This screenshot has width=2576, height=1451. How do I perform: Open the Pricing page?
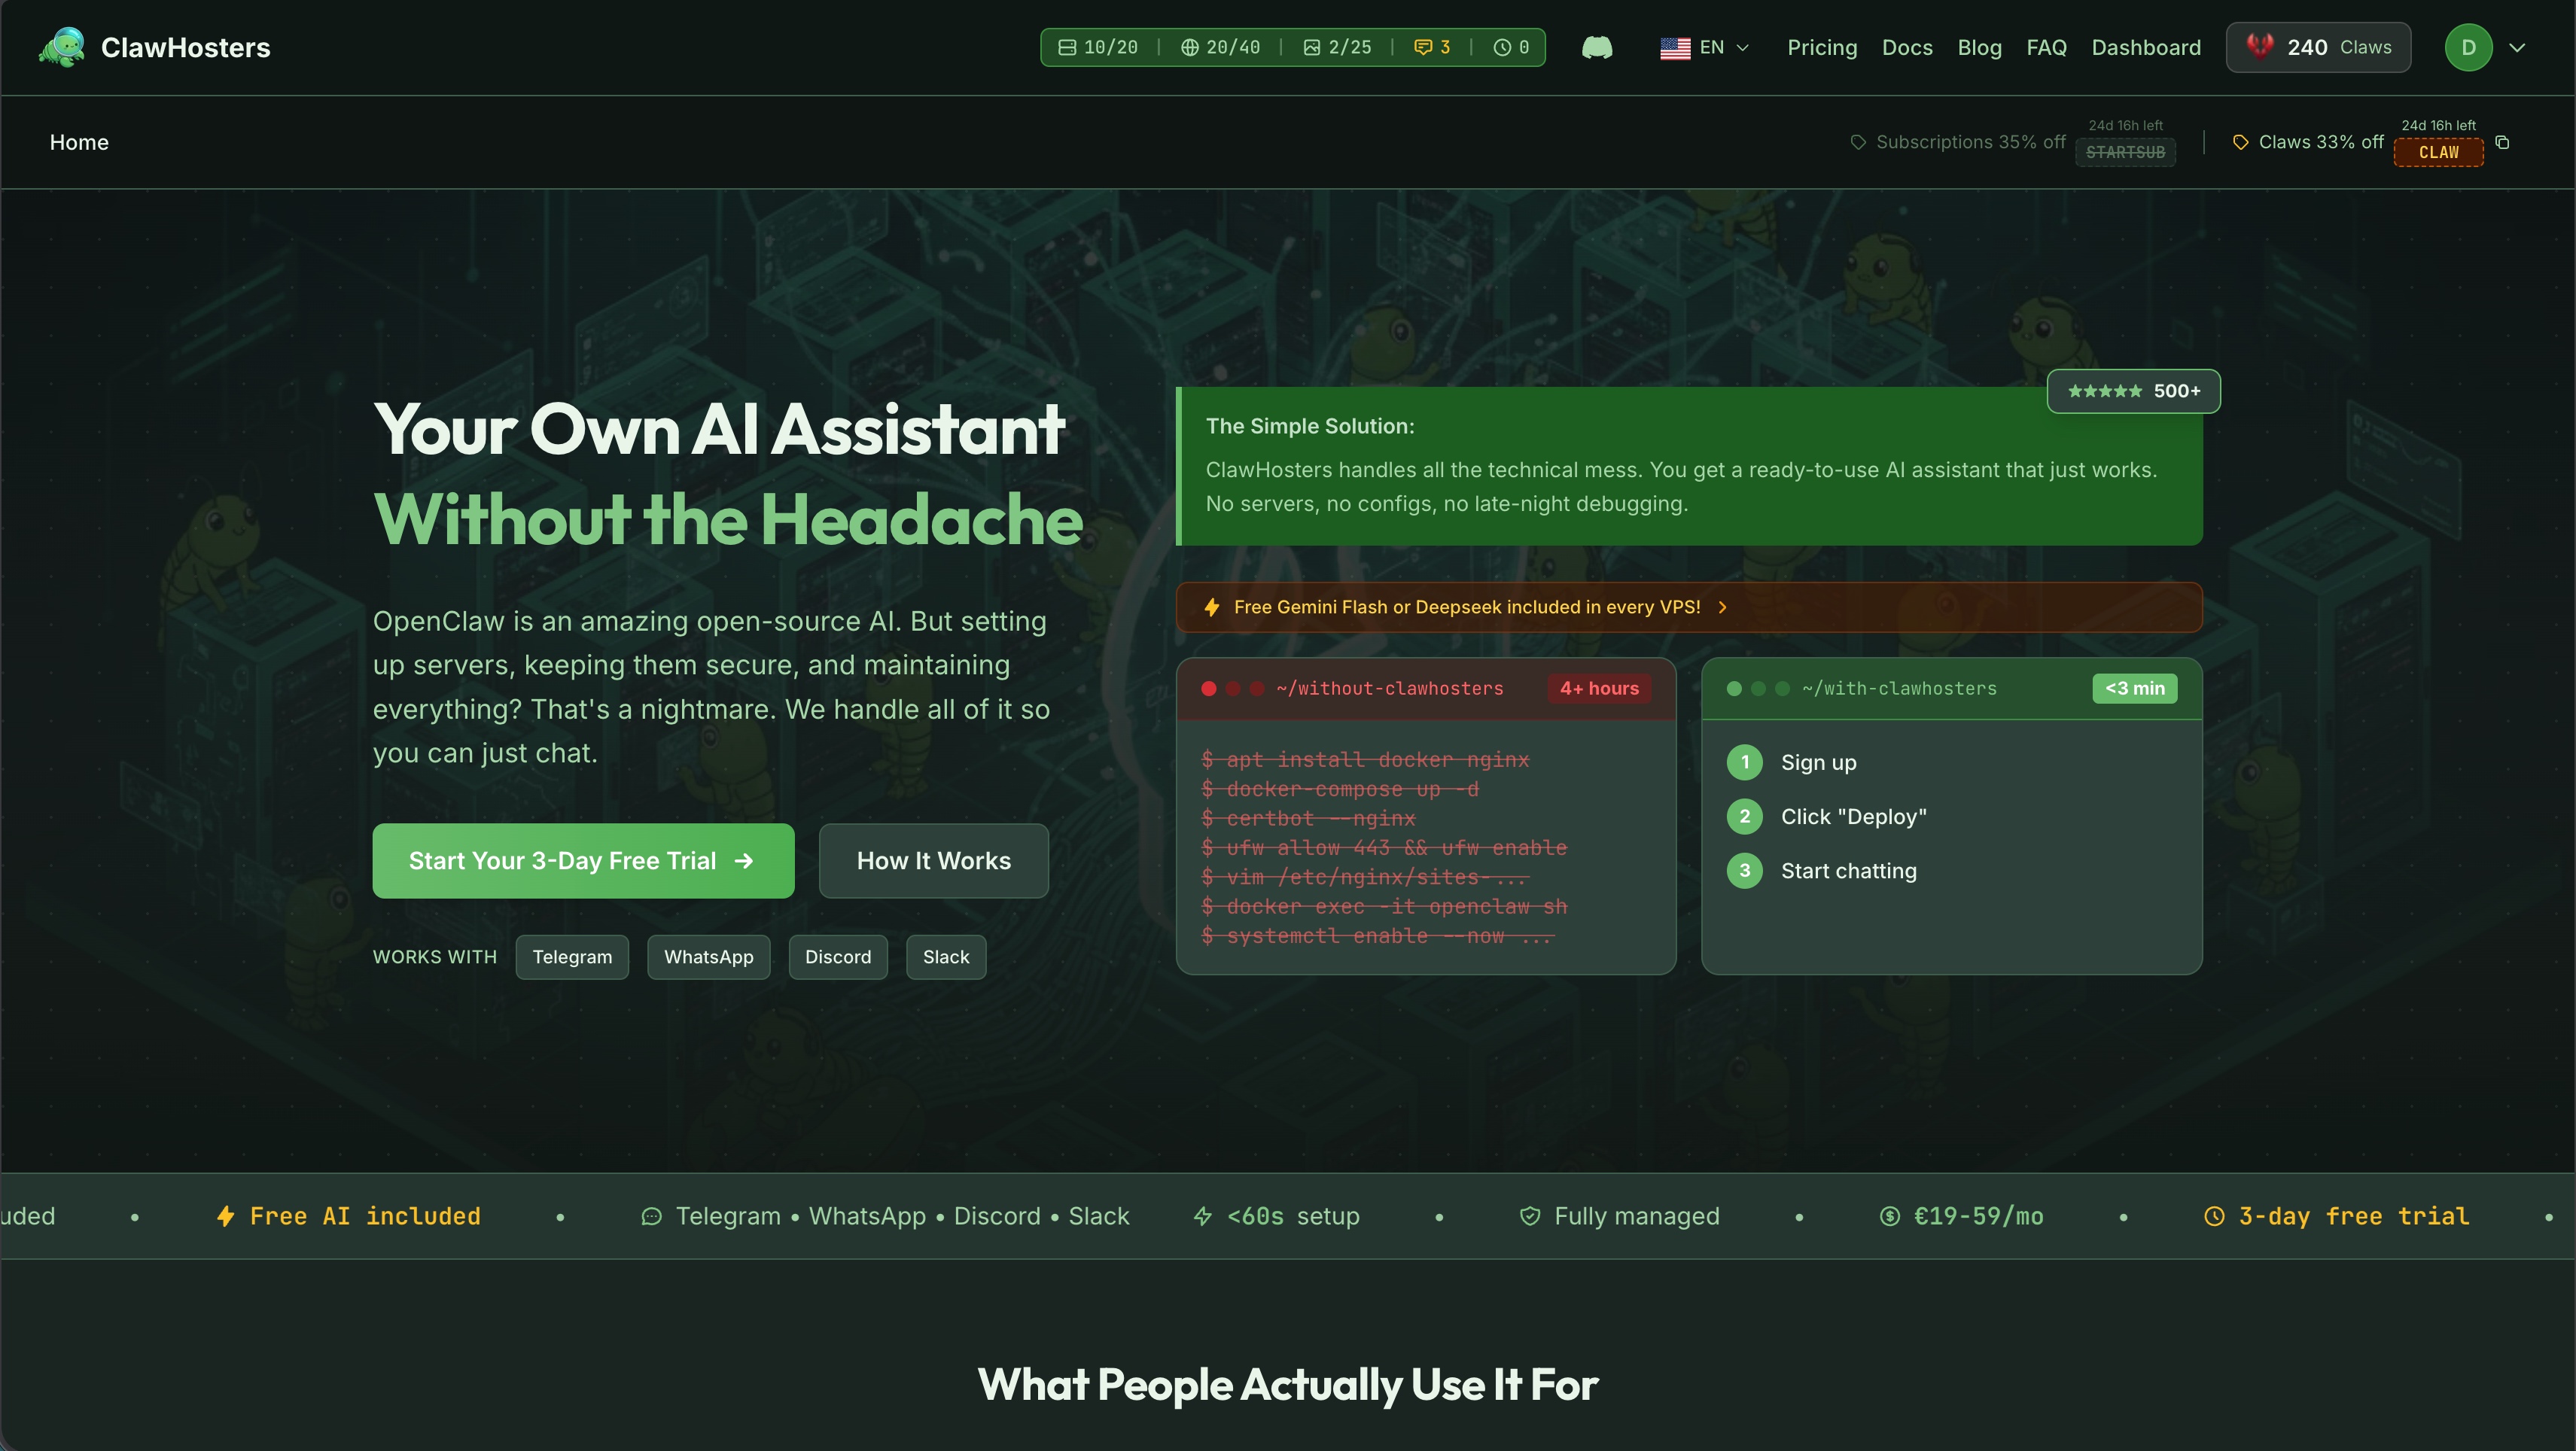[1822, 47]
